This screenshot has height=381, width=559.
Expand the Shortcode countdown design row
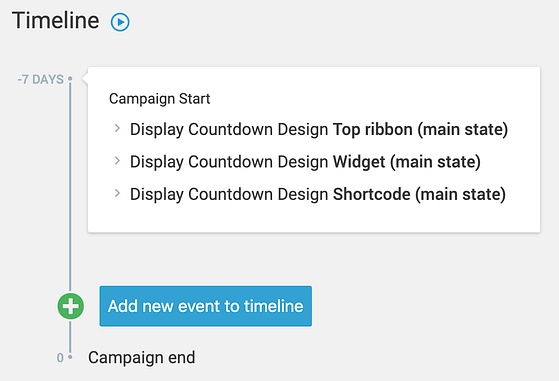click(117, 193)
